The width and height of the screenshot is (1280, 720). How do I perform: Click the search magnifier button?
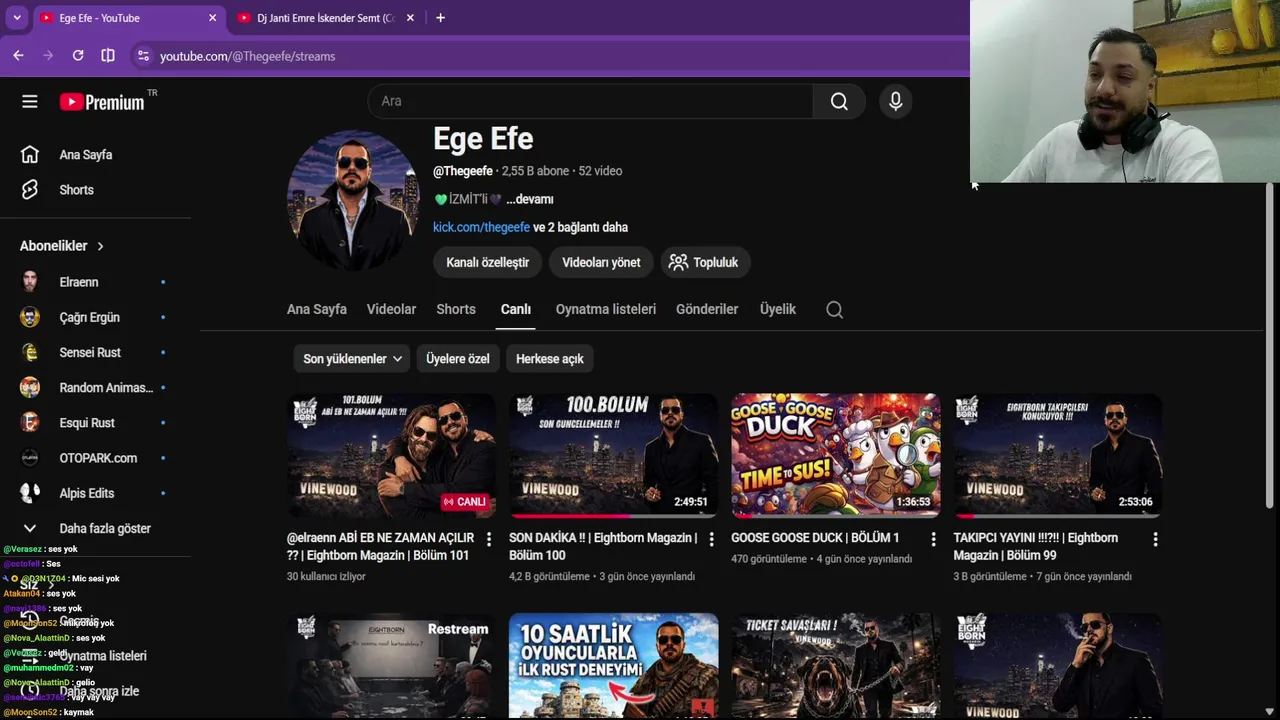(x=839, y=101)
